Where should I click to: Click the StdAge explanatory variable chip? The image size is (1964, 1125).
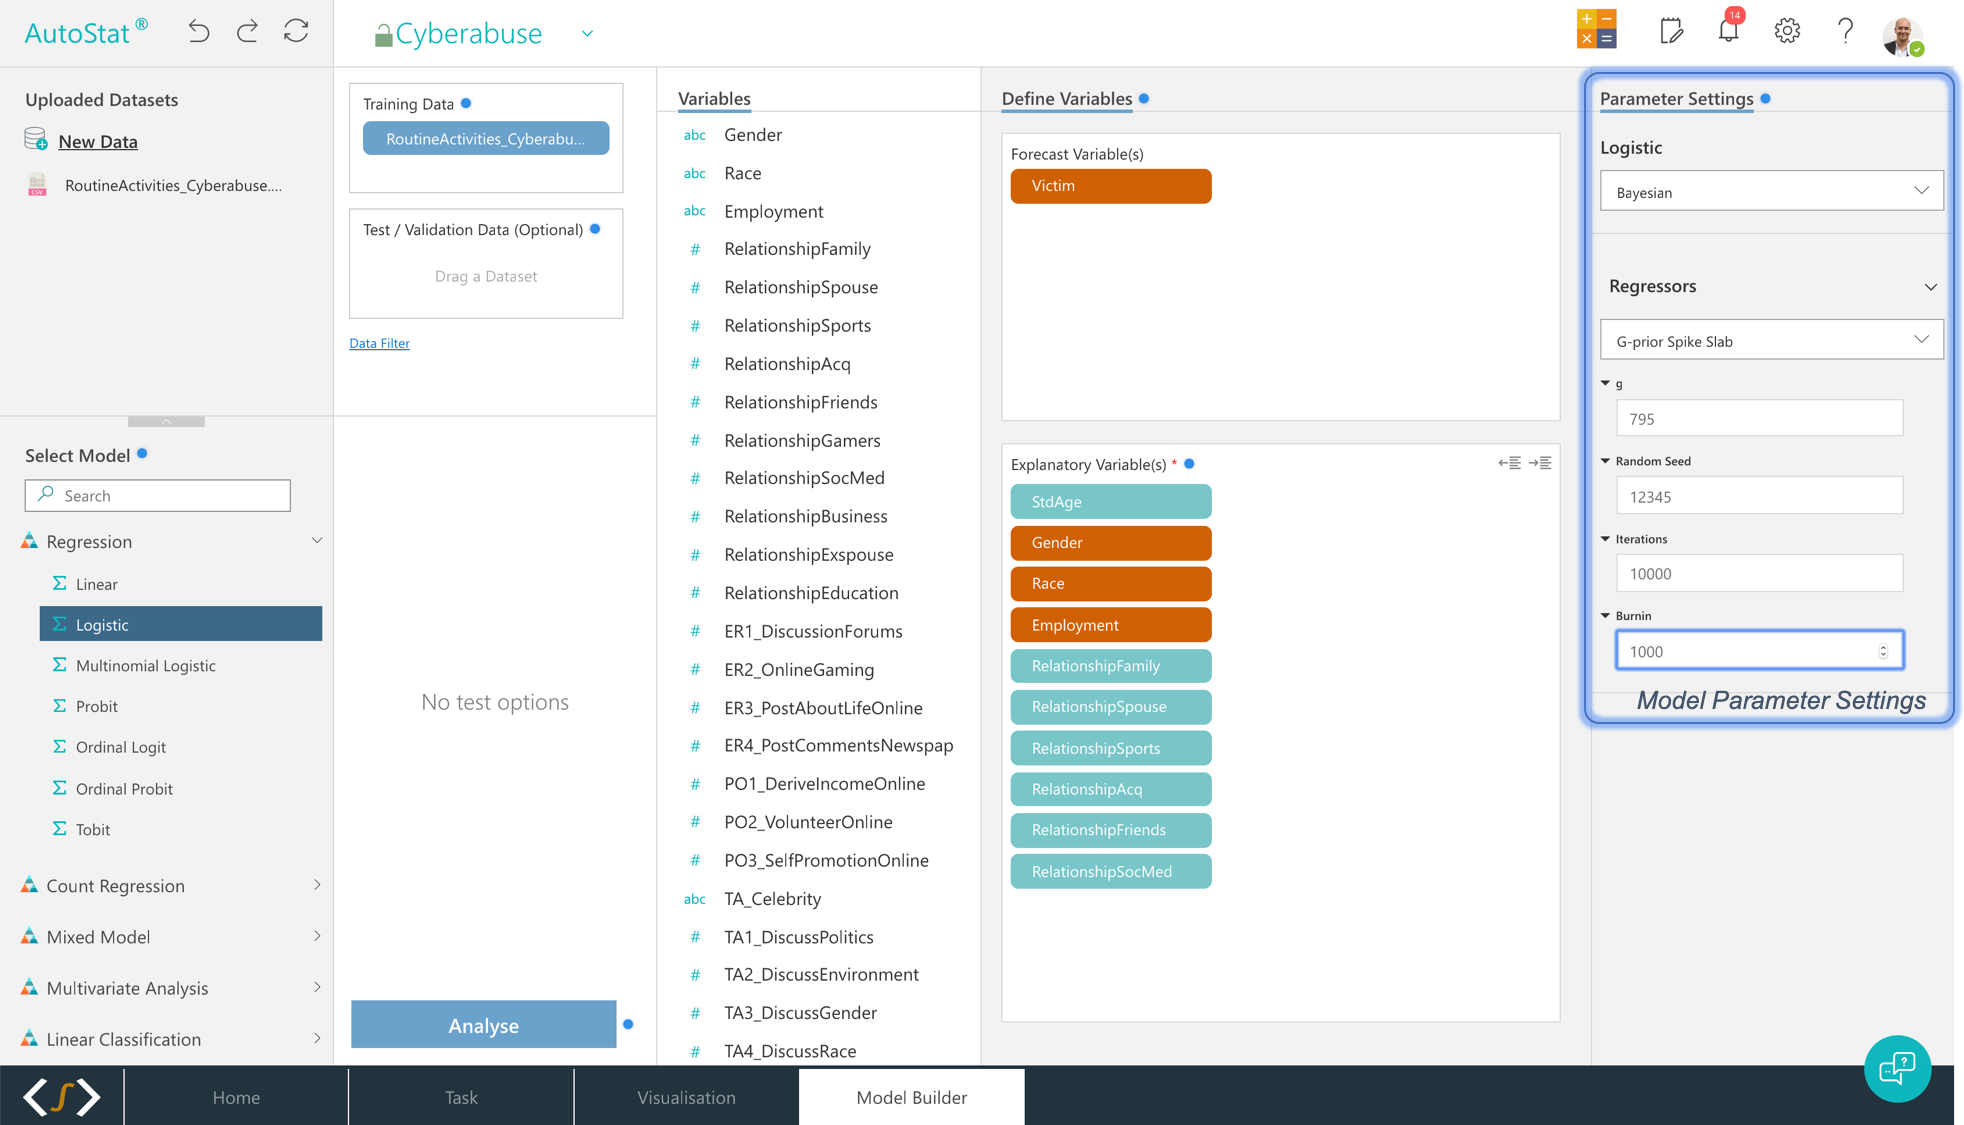click(1111, 502)
